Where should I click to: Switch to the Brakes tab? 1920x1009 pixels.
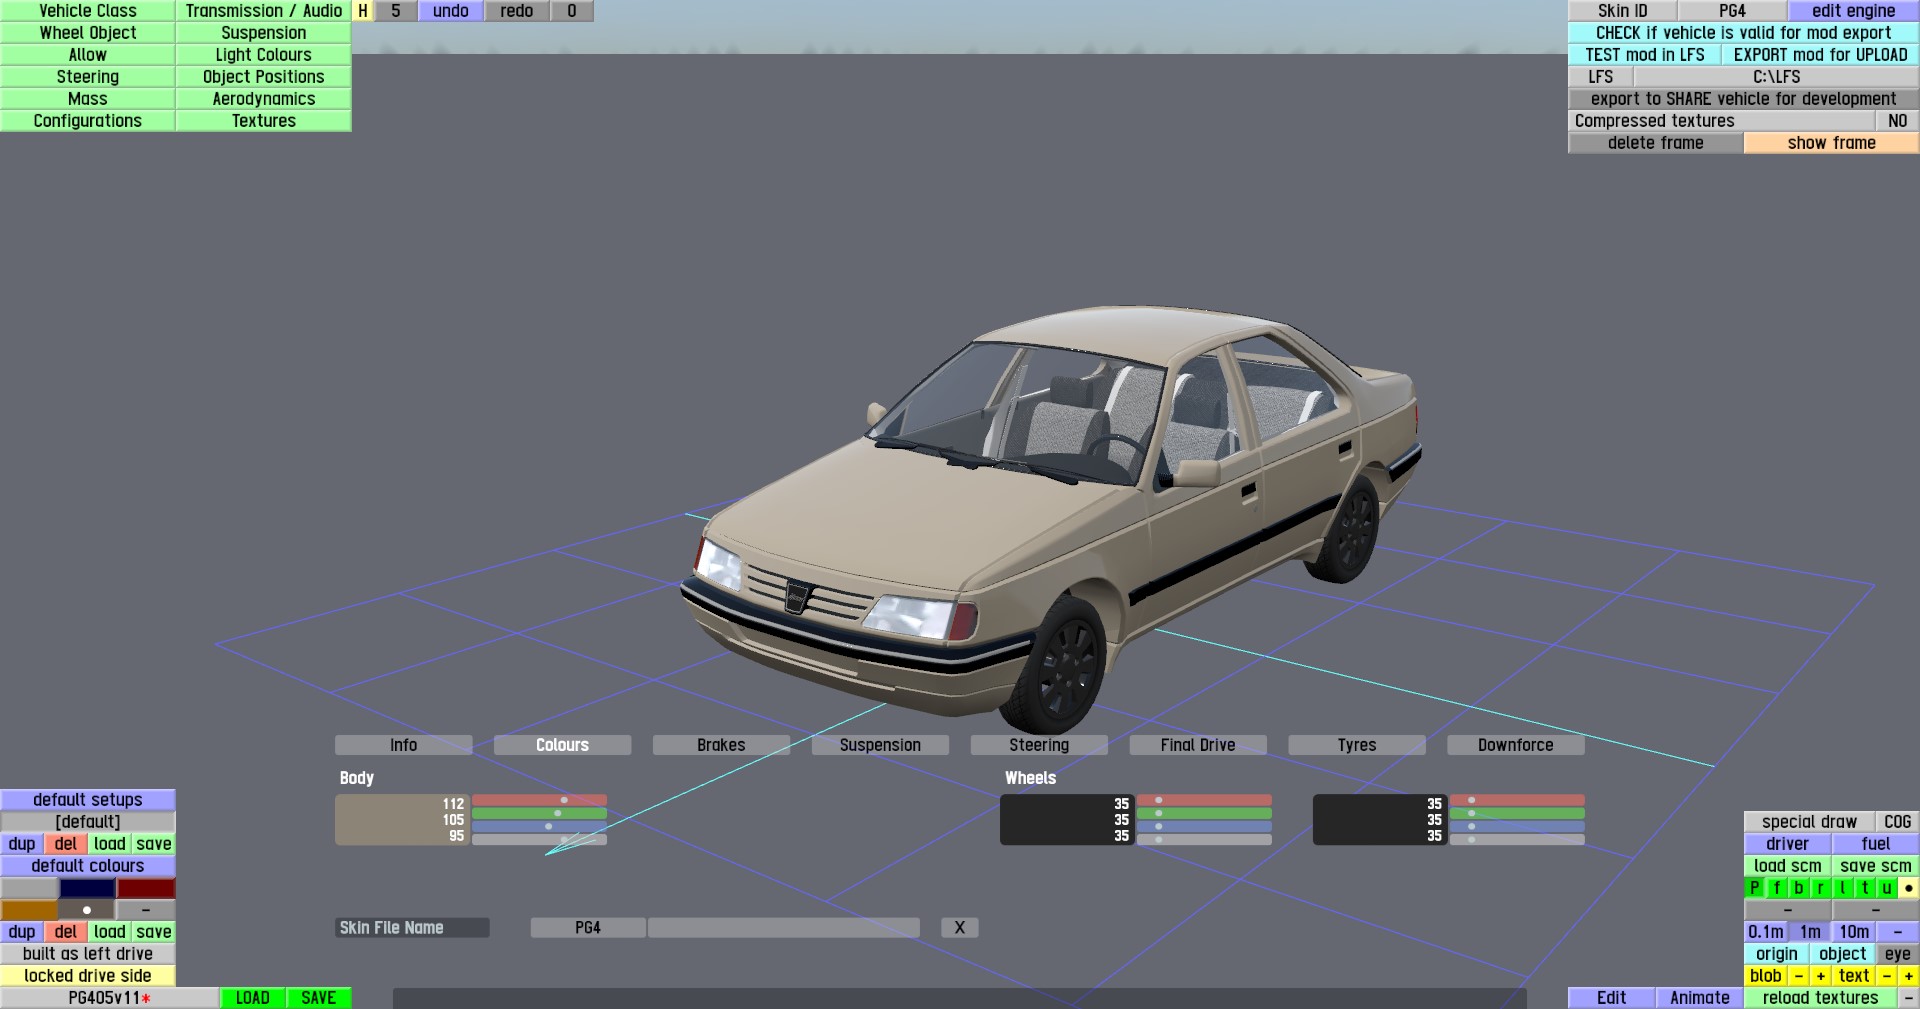(721, 745)
